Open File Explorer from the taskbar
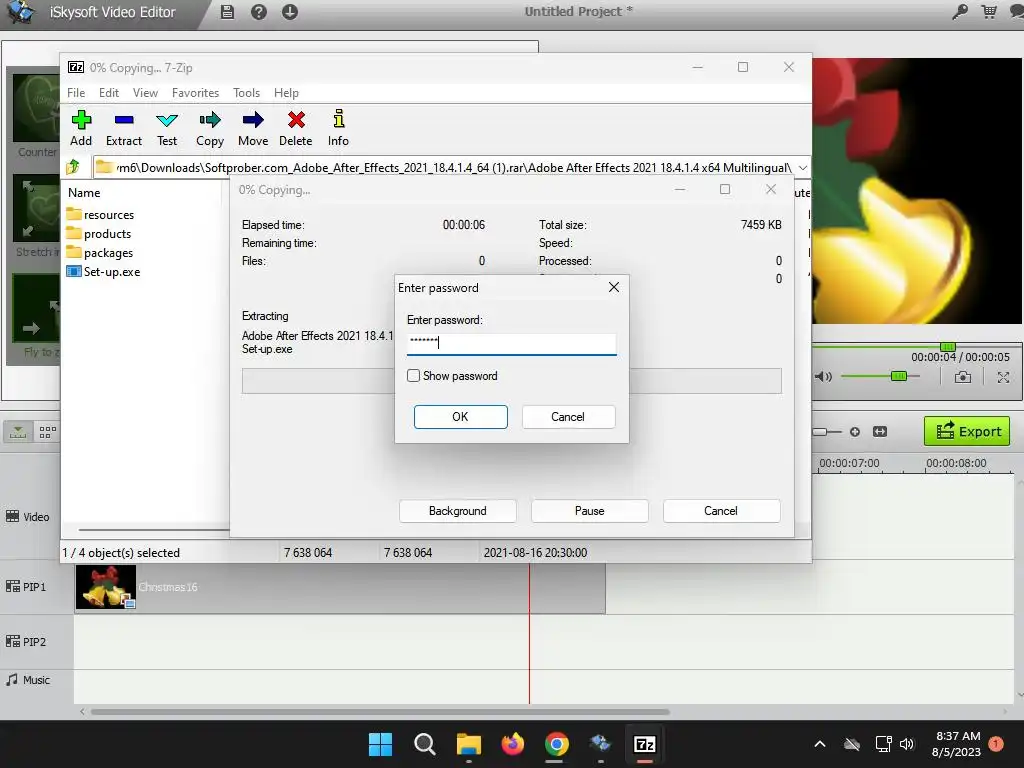1024x768 pixels. 468,744
